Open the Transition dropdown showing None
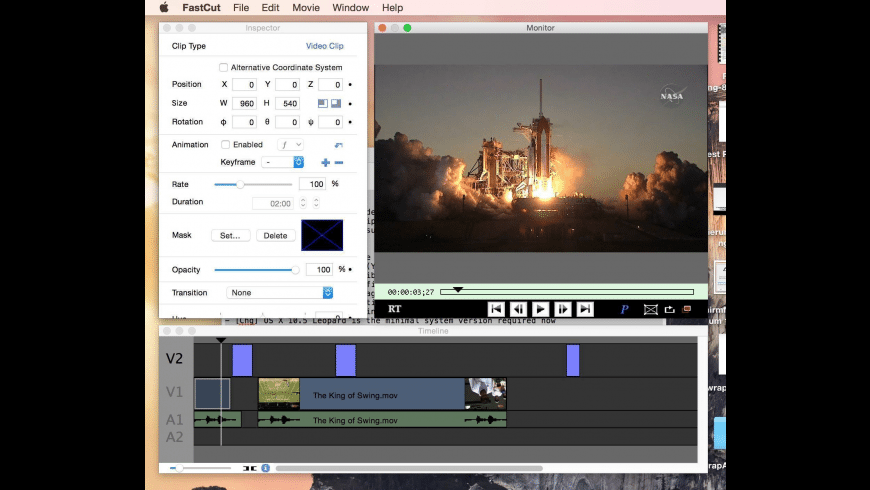Viewport: 870px width, 490px height. point(280,292)
